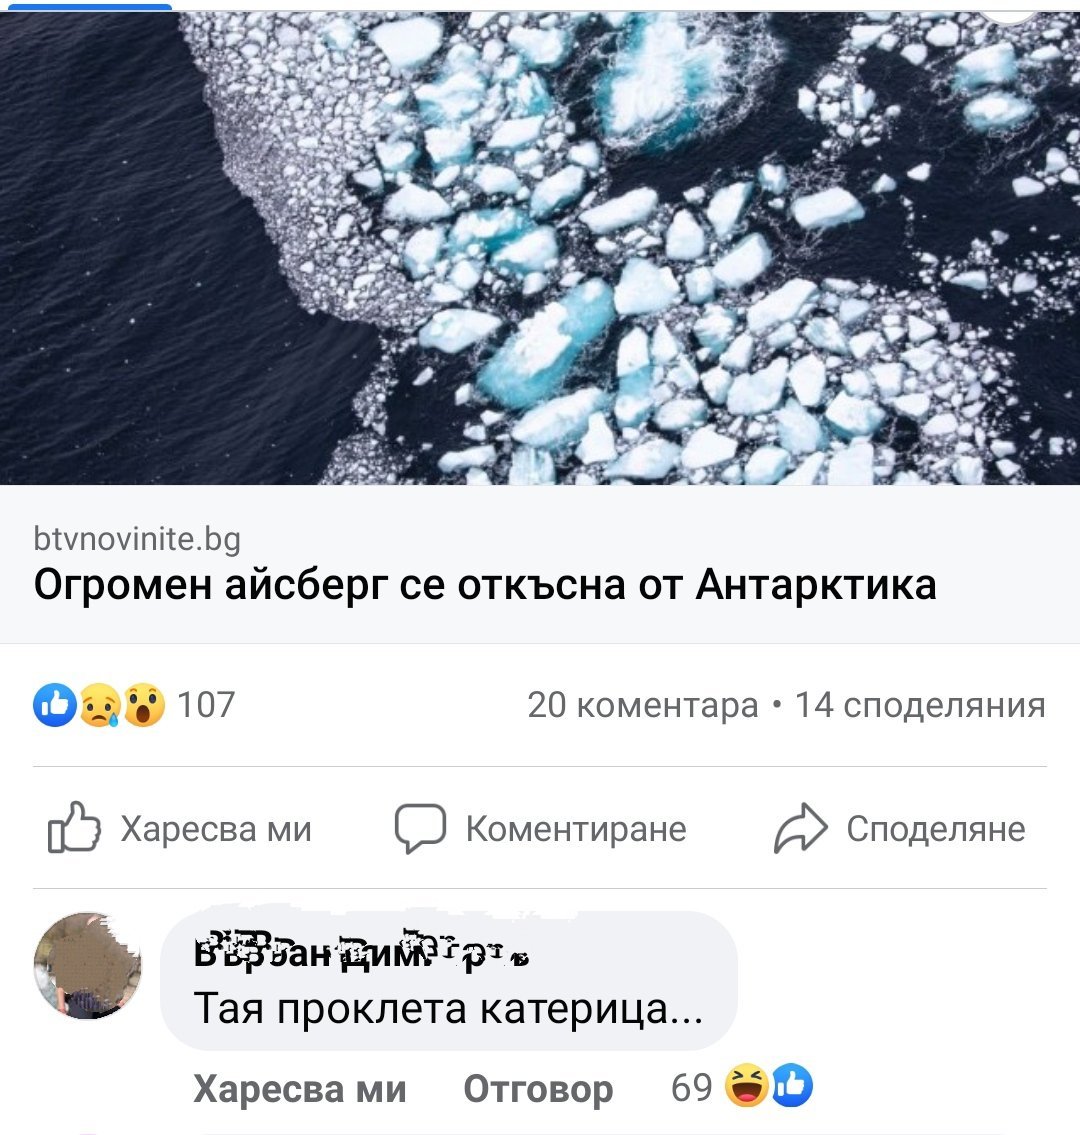Tap the blue like icon beside 69

pos(792,1085)
